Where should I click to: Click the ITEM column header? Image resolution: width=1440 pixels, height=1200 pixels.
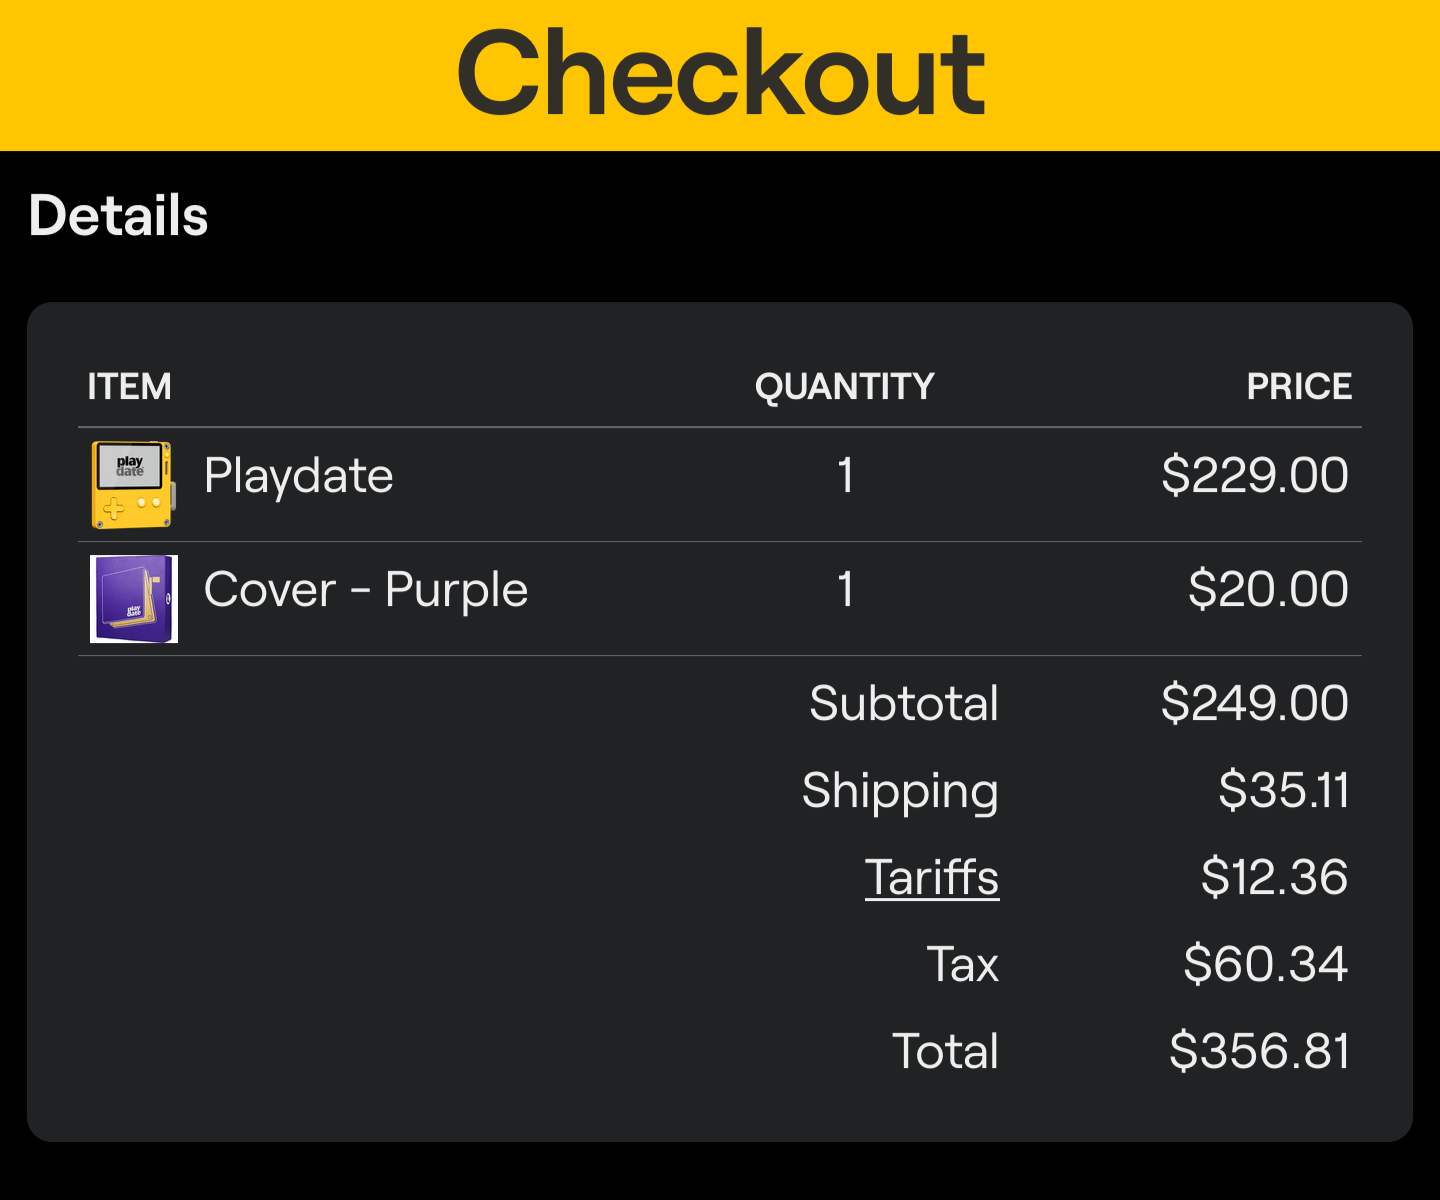point(129,386)
